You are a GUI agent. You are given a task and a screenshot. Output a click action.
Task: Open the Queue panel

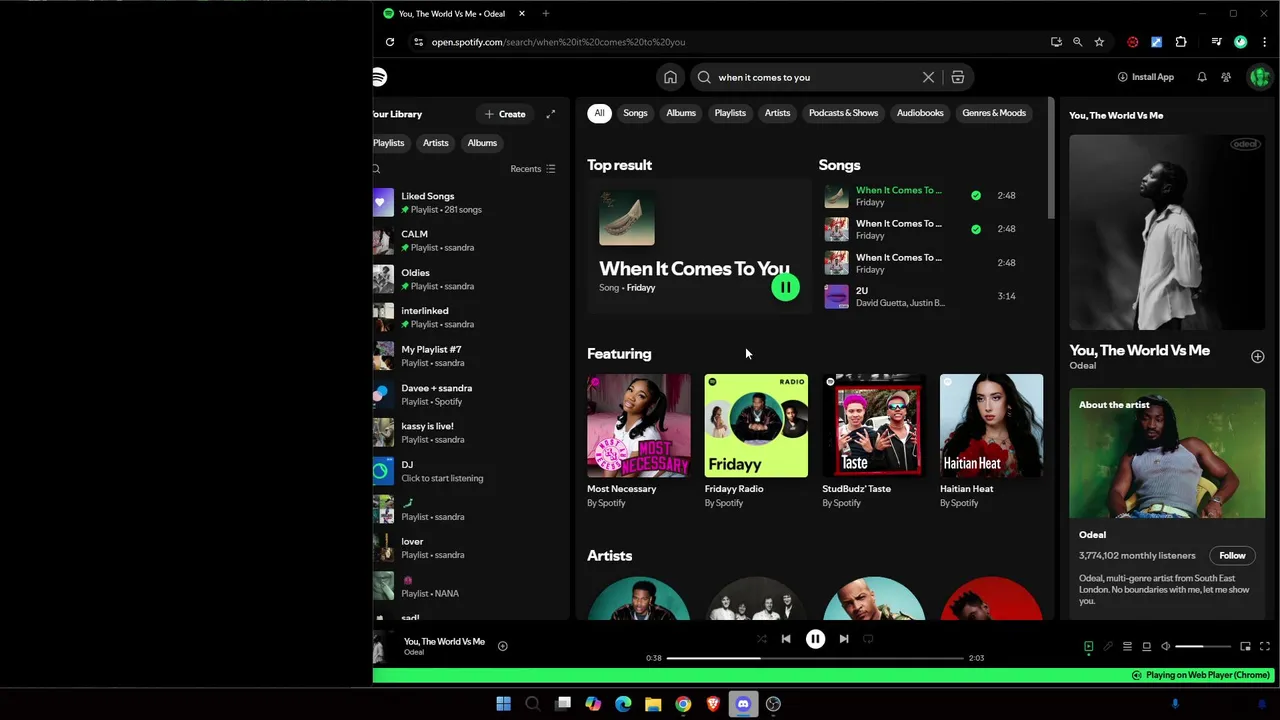click(x=1127, y=647)
